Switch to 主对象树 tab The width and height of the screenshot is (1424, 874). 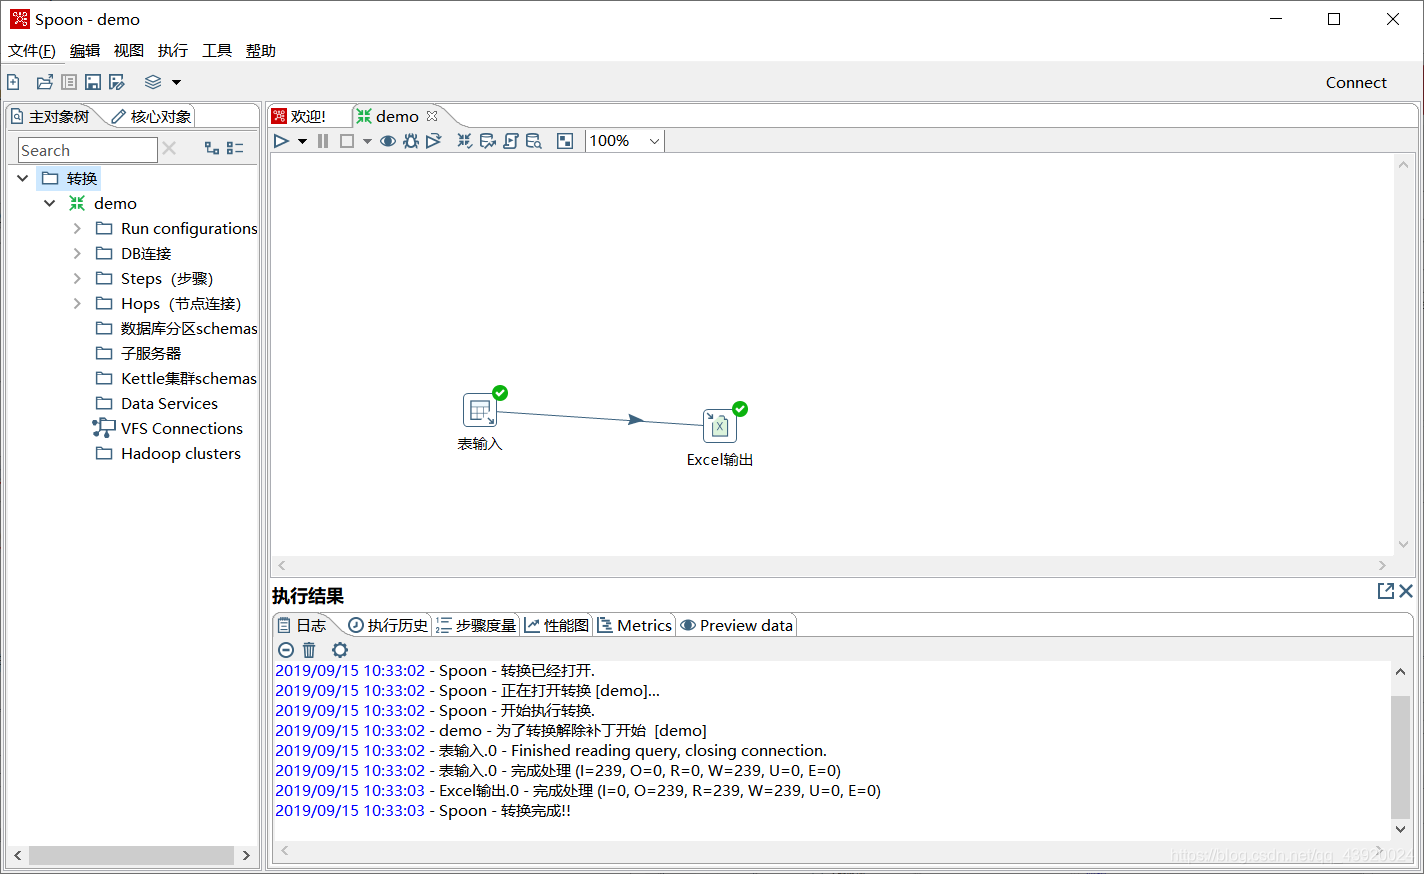(x=51, y=116)
